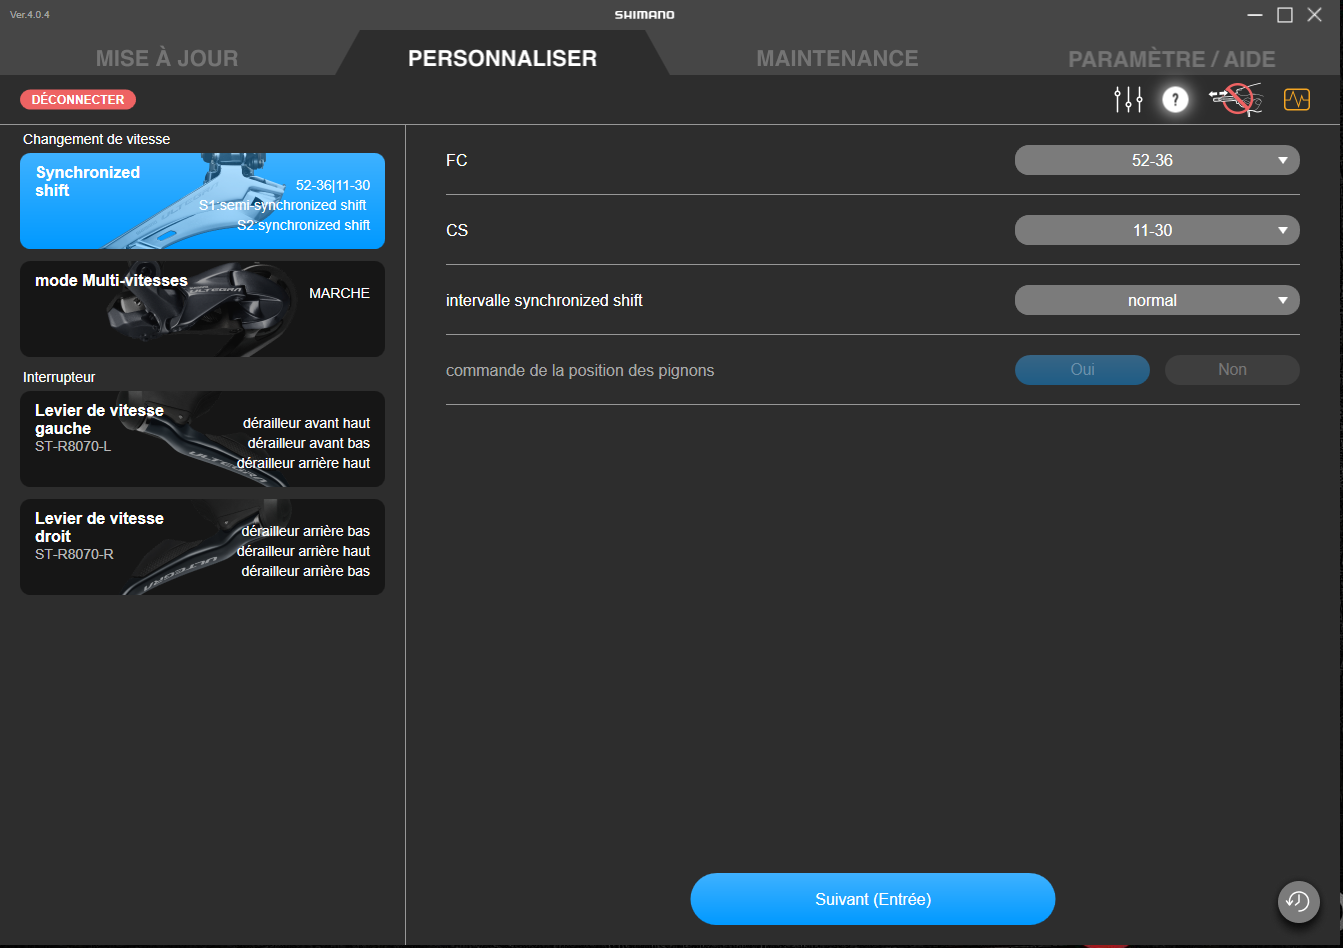The height and width of the screenshot is (948, 1343).
Task: Switch to the MAINTENANCE tab
Action: tap(837, 58)
